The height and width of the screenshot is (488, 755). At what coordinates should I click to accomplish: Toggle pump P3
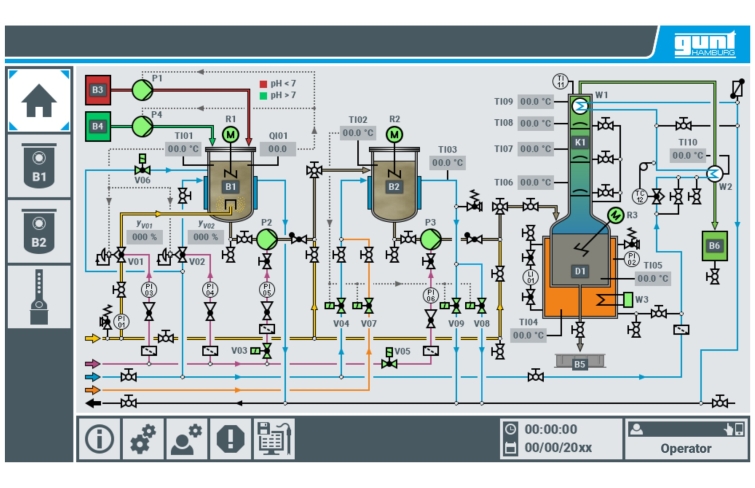[430, 239]
